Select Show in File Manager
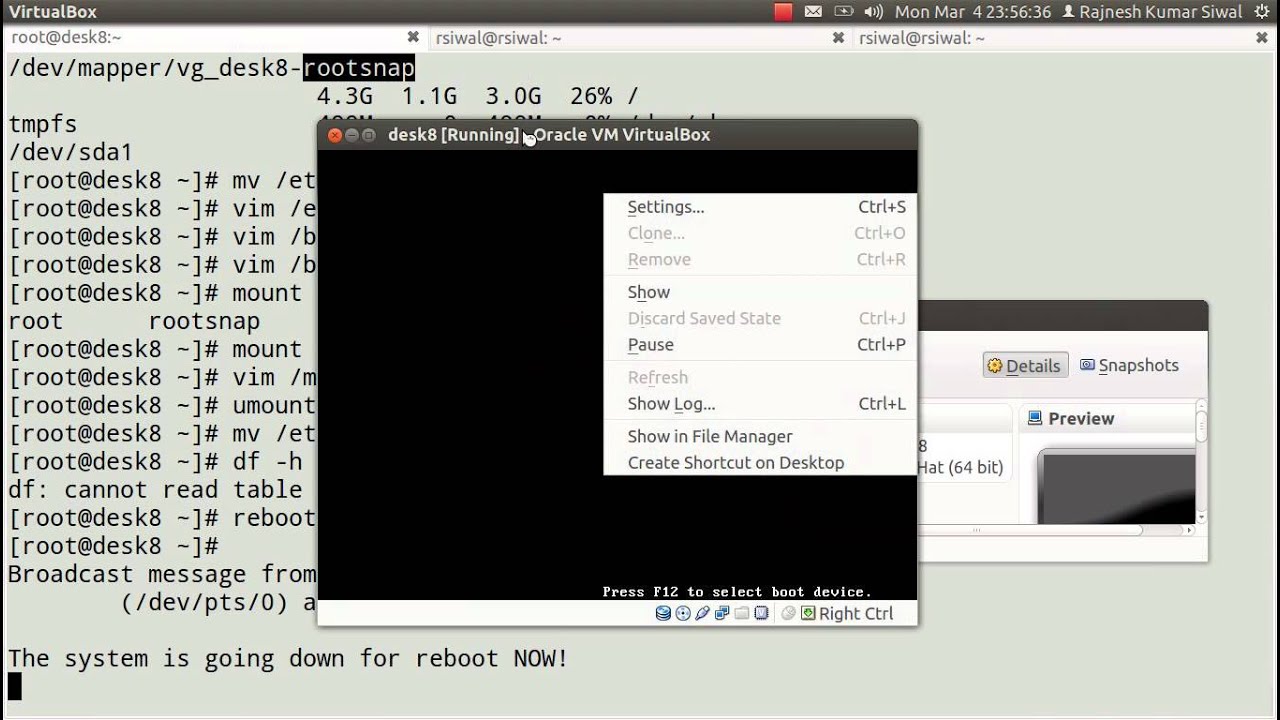 click(760, 436)
